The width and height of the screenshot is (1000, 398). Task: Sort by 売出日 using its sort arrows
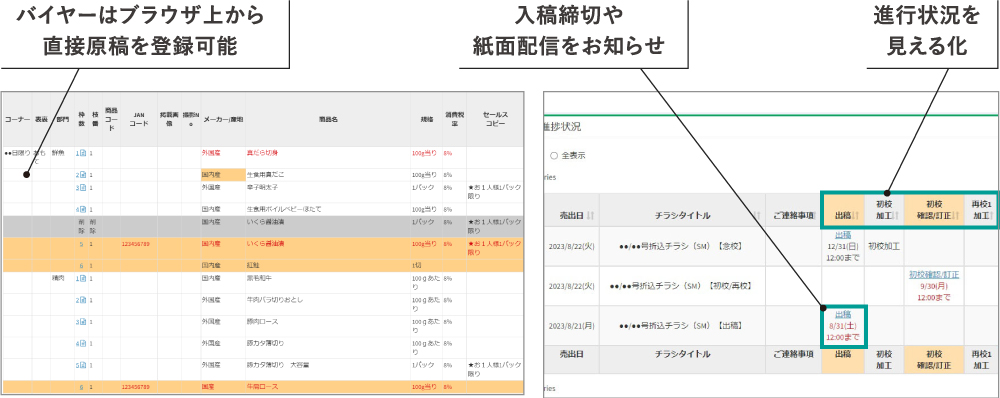(590, 216)
